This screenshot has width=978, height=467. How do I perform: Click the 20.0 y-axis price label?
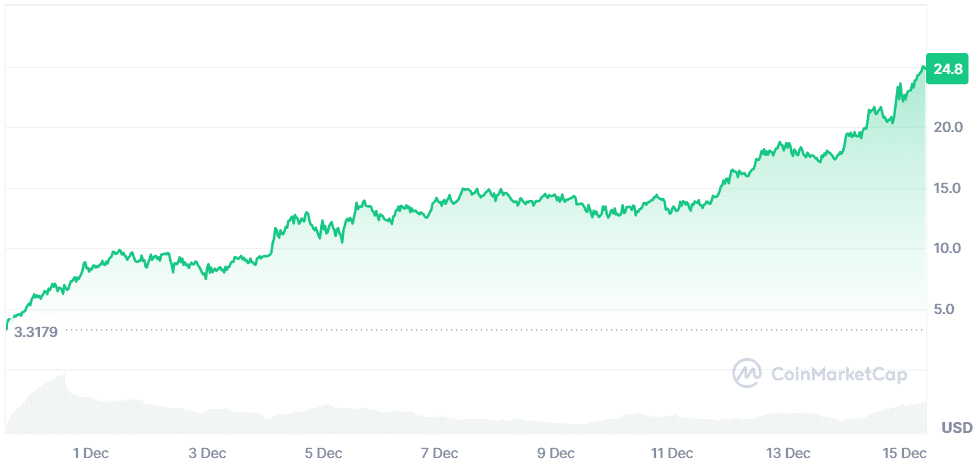pos(947,128)
